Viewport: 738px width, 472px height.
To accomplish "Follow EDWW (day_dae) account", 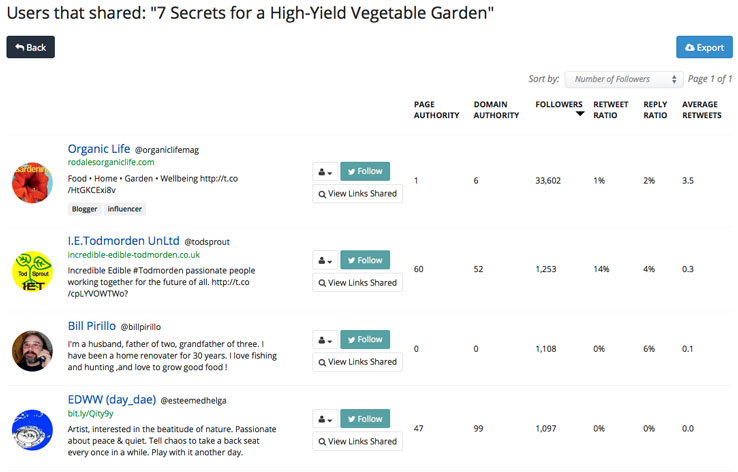I will tap(364, 419).
